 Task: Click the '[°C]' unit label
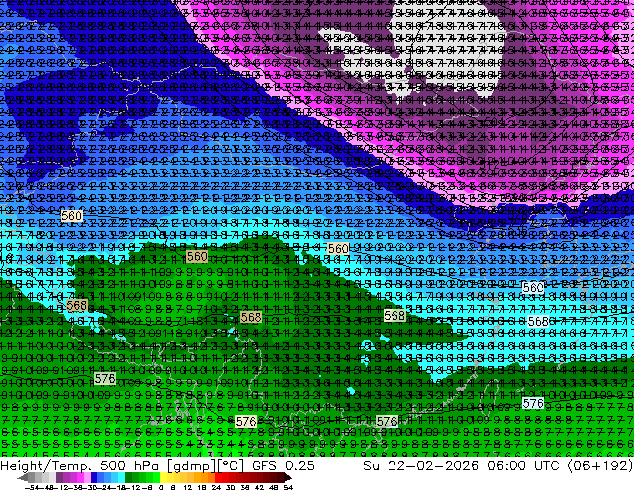[x=230, y=466]
